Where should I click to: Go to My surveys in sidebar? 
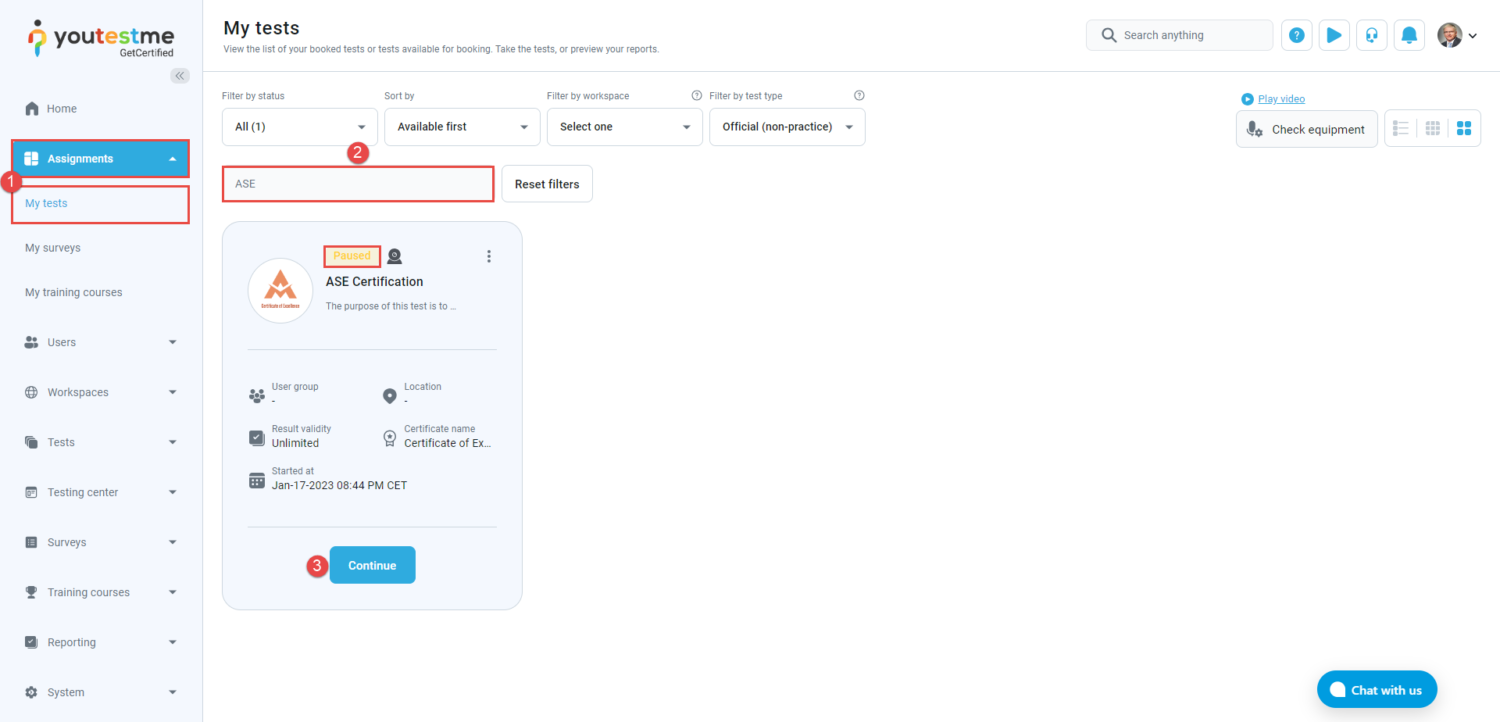point(53,248)
